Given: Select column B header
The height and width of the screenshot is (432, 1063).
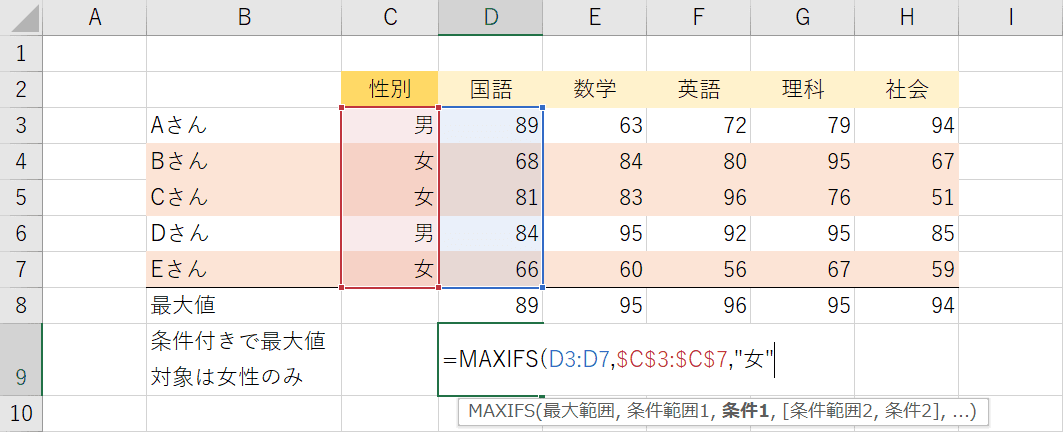Looking at the screenshot, I should (x=244, y=18).
